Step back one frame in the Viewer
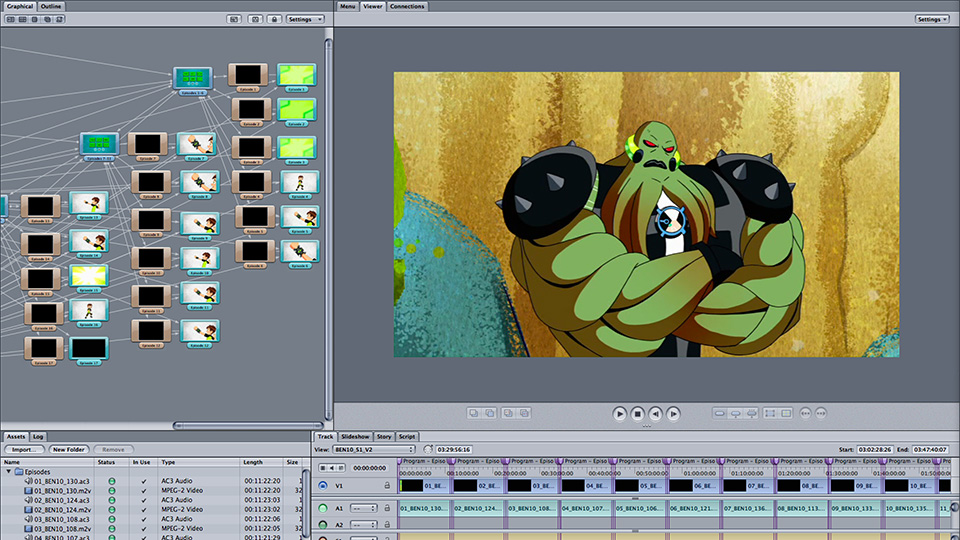This screenshot has height=540, width=960. click(x=655, y=414)
